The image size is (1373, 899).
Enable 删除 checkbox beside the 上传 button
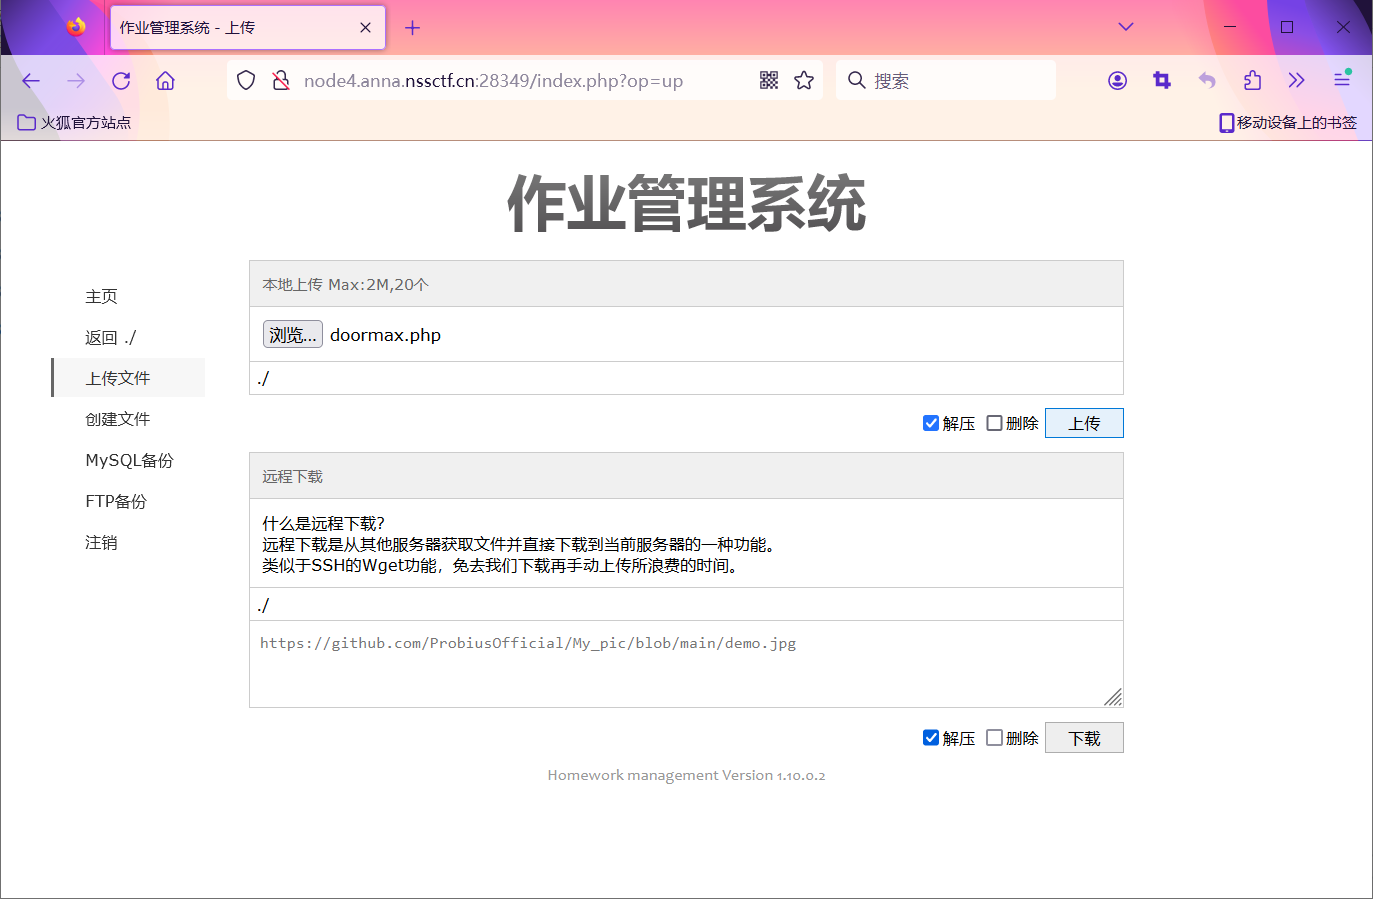[x=994, y=423]
